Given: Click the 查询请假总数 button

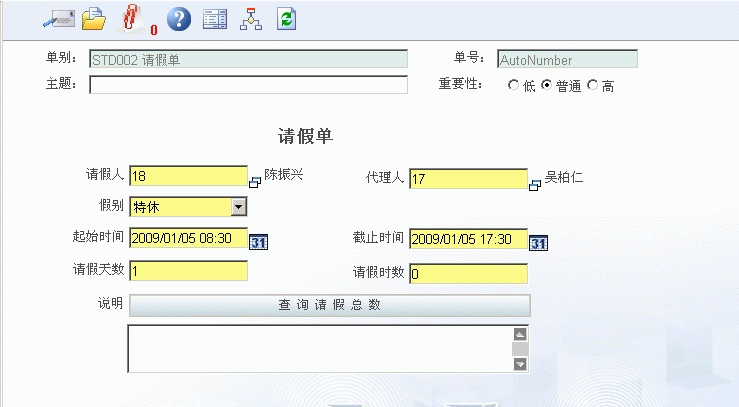Looking at the screenshot, I should coord(329,305).
